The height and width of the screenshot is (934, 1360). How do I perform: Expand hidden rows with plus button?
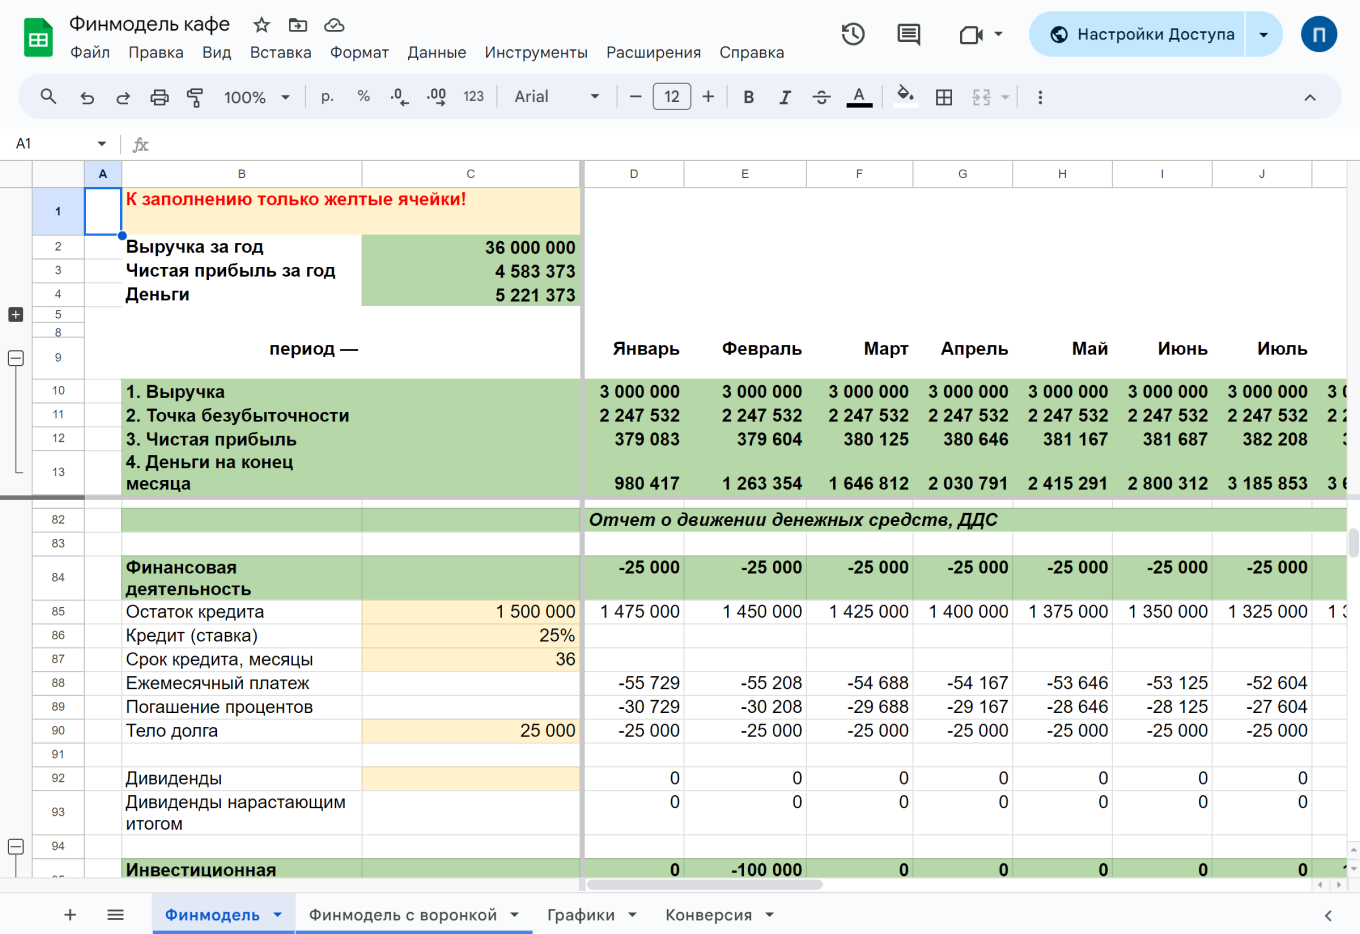(15, 314)
